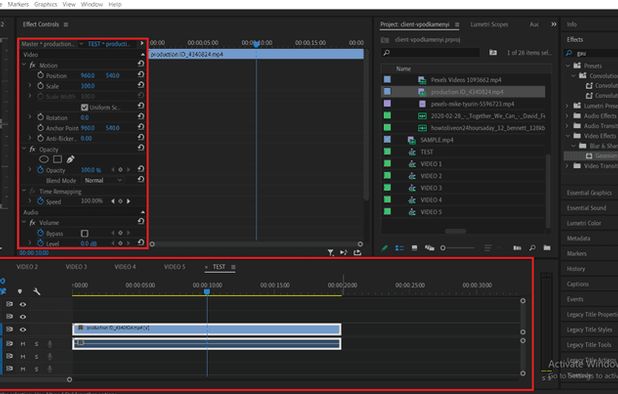Viewport: 618px width, 394px height.
Task: Switch Project panel to list view
Action: tap(400, 248)
